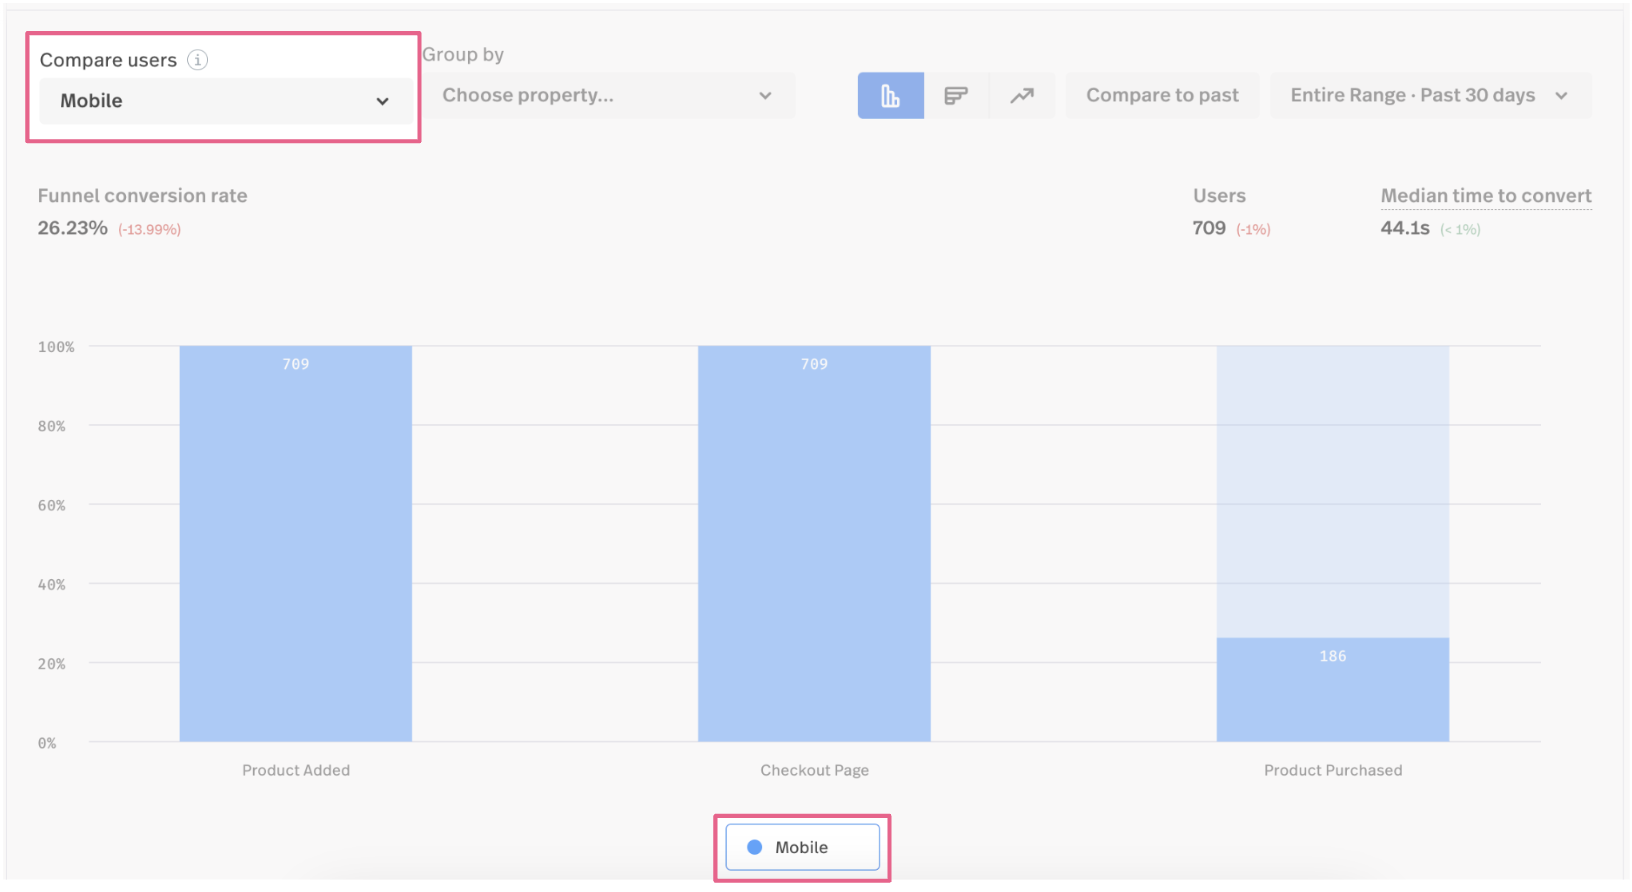
Task: Click the Product Added axis label
Action: [296, 770]
